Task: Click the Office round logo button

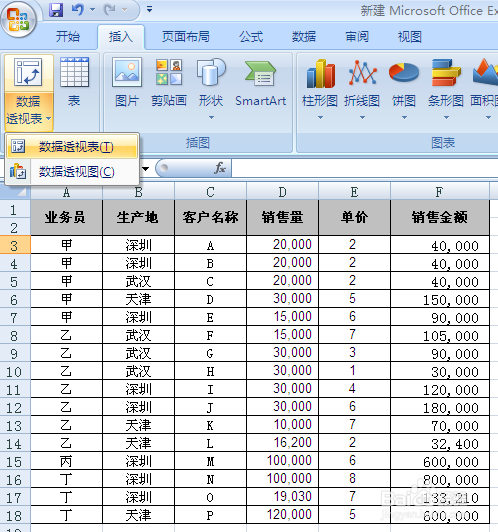Action: pyautogui.click(x=18, y=19)
